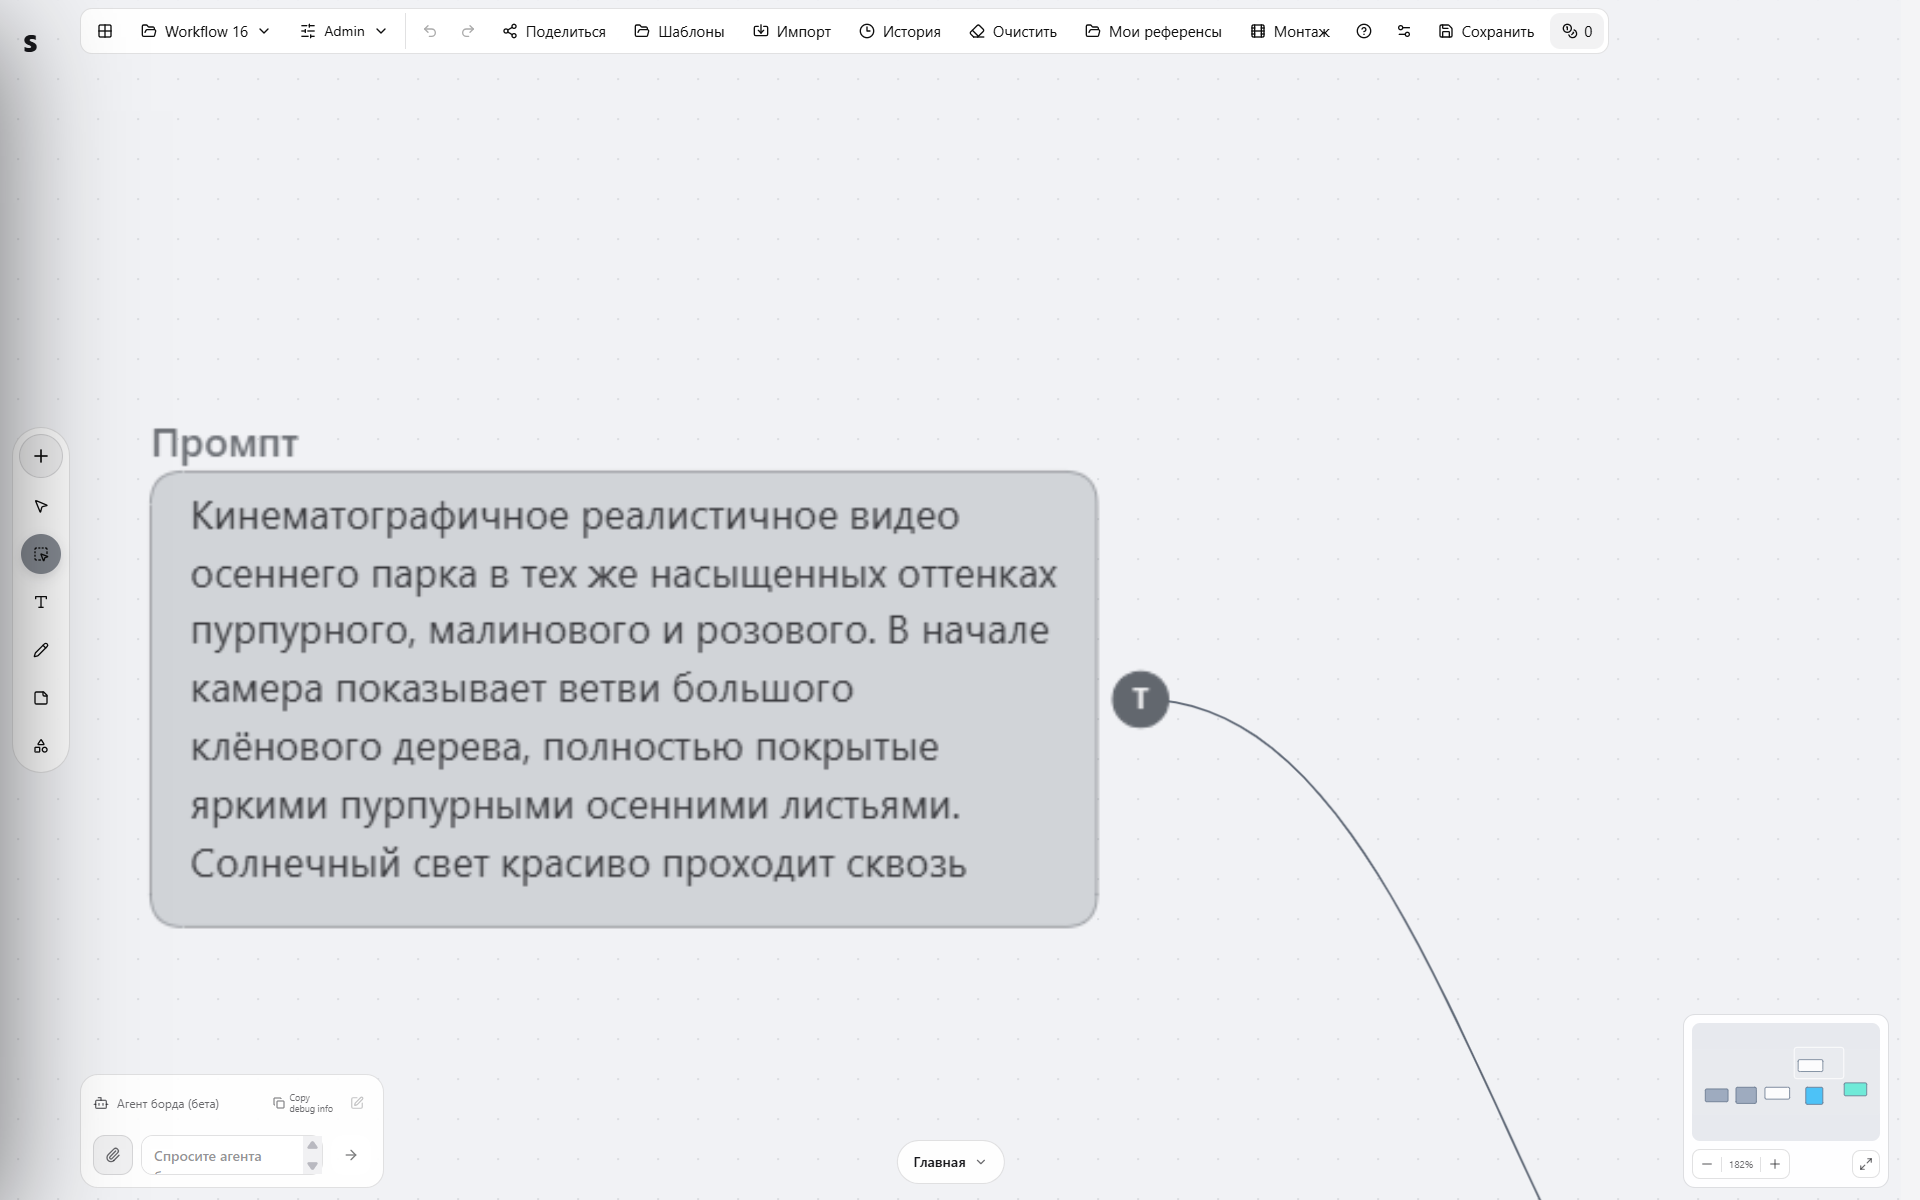The height and width of the screenshot is (1200, 1920).
Task: Click inside the Промпт text box
Action: pos(624,699)
